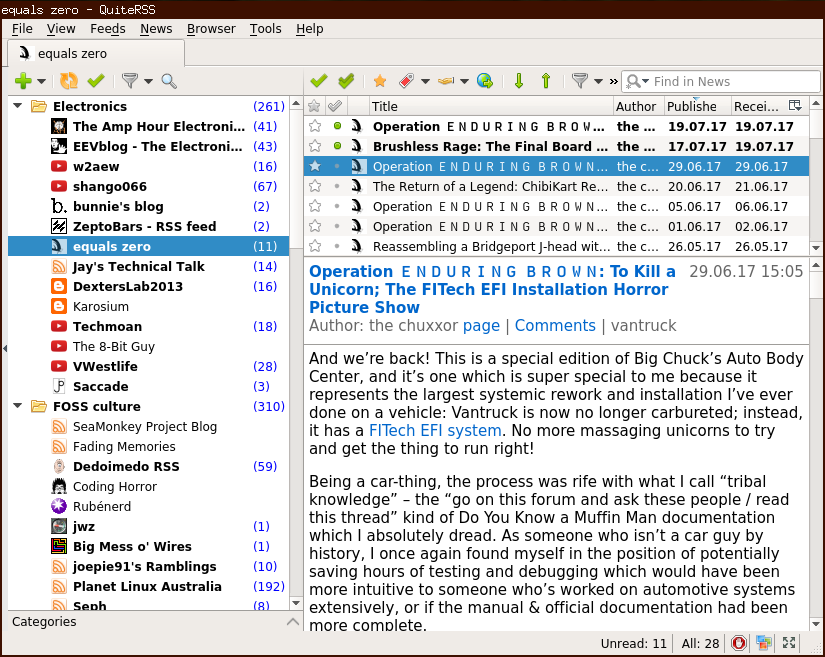
Task: Open the Add feed dropdown arrow
Action: (42, 82)
